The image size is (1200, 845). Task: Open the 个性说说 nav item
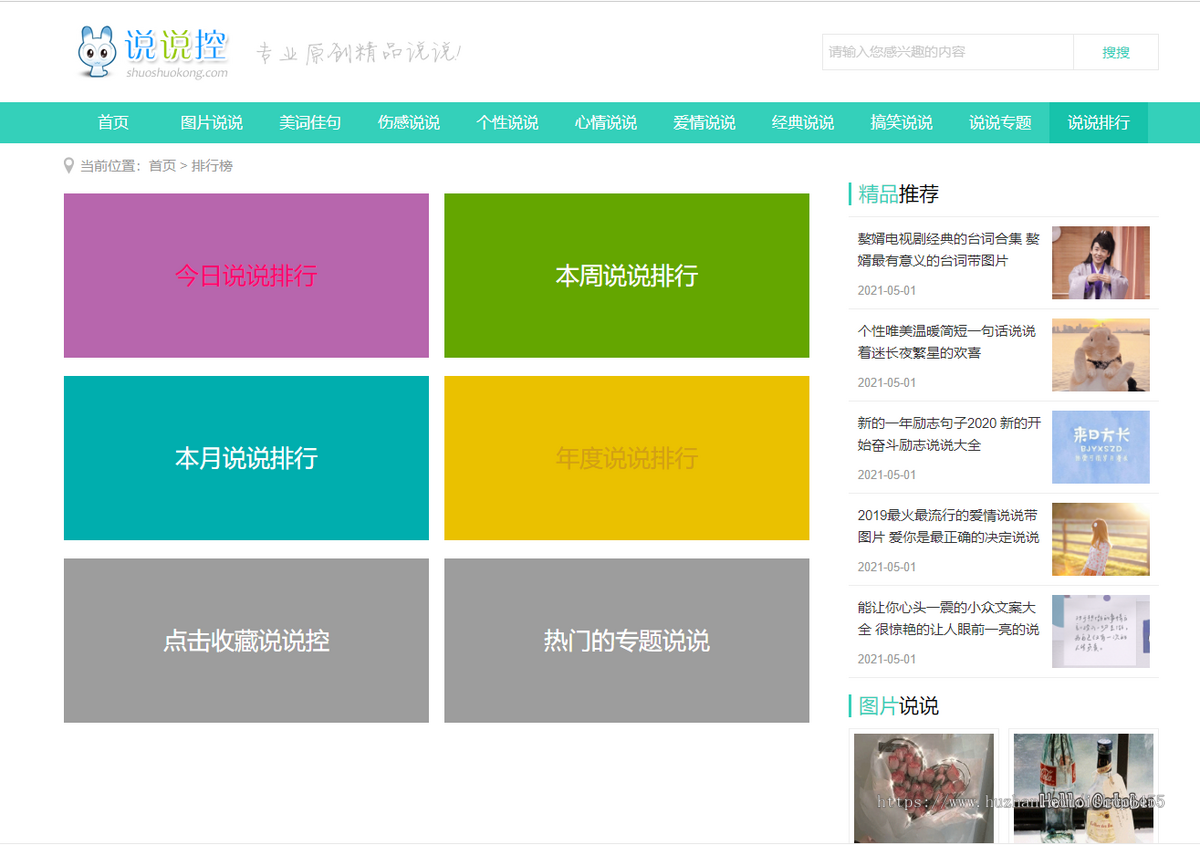coord(507,122)
